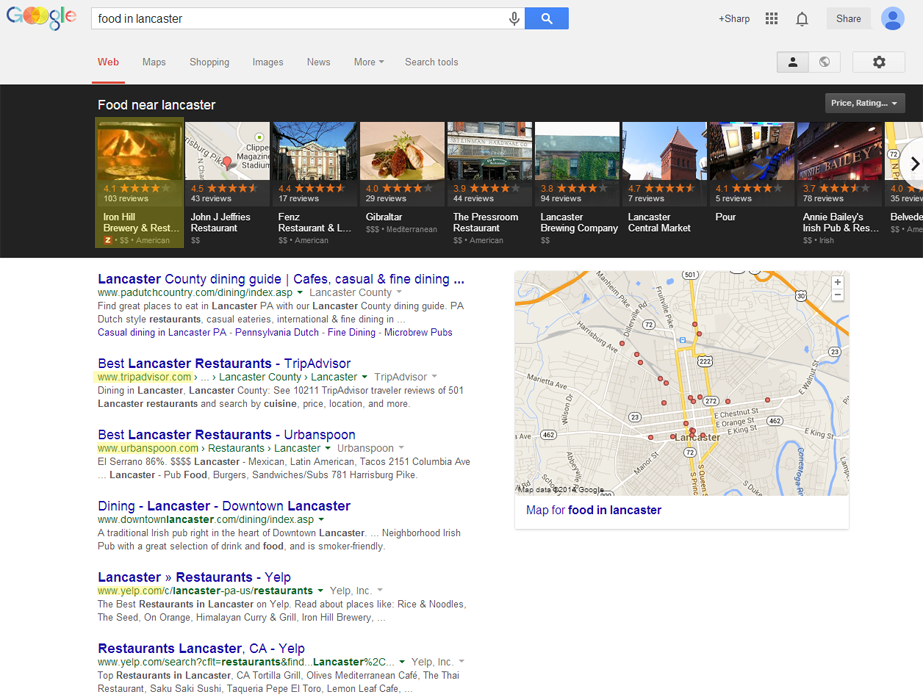
Task: Open the Gibraltar dish photo
Action: pos(403,151)
